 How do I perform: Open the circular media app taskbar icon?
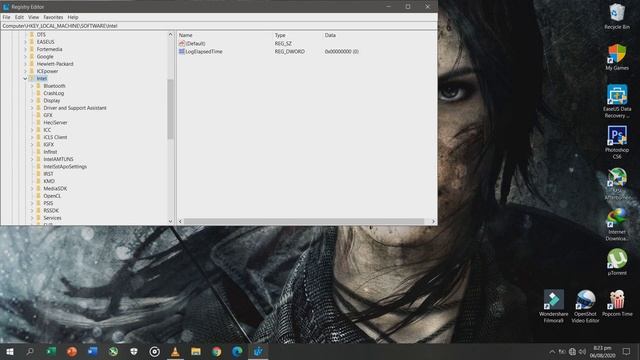point(155,351)
